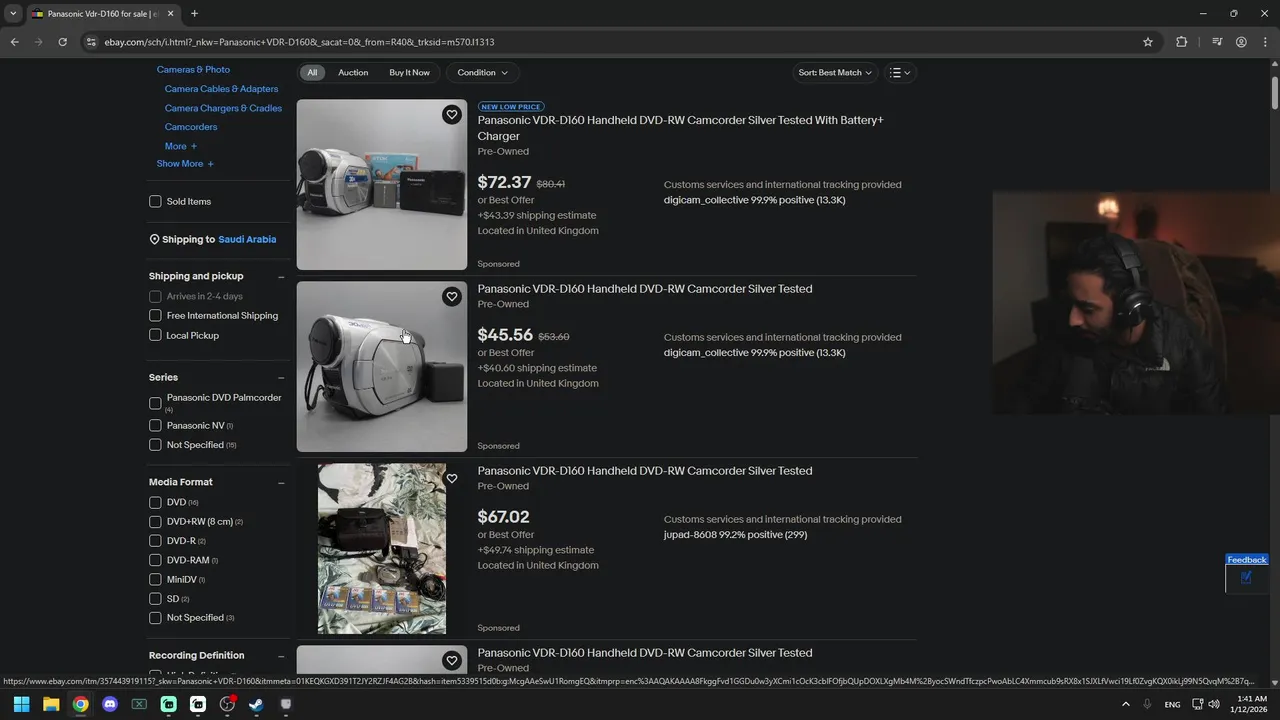The width and height of the screenshot is (1280, 720).
Task: Open the list view options dropdown
Action: pos(900,72)
